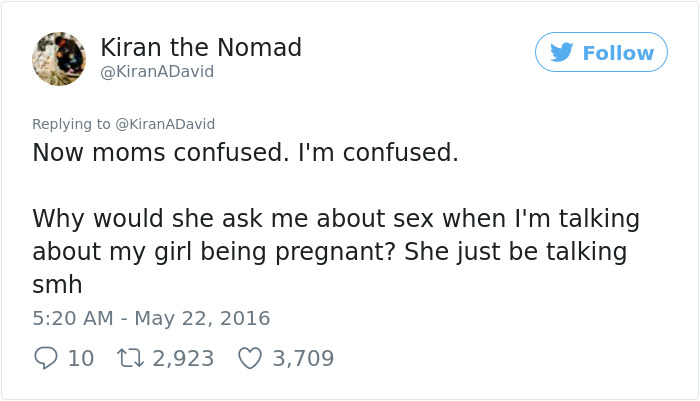Click the word 'smh' in the tweet
700x401 pixels.
tap(56, 285)
